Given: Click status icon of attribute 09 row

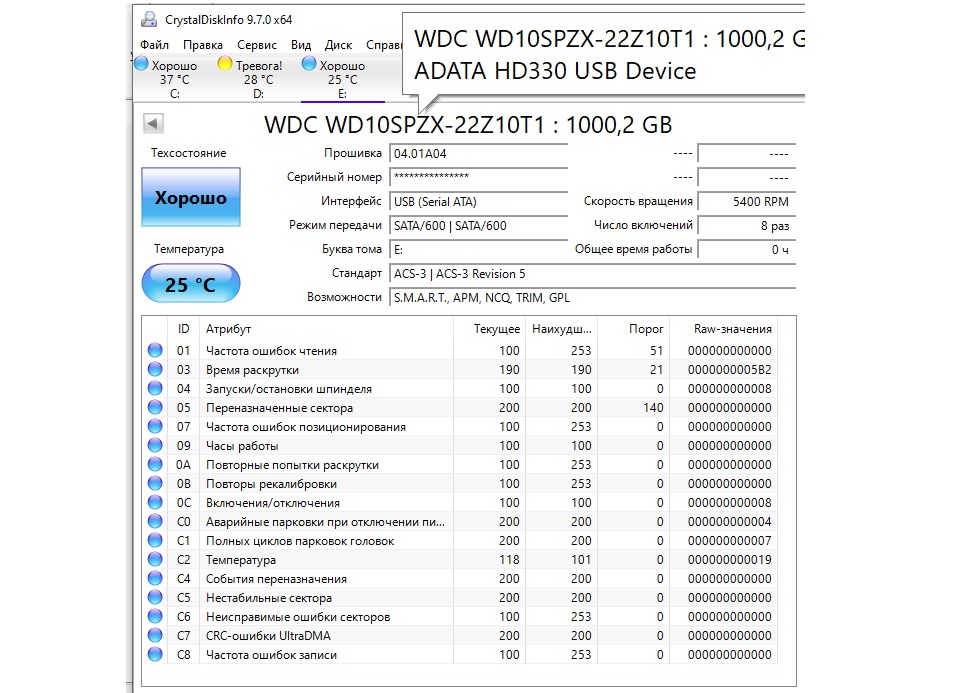Looking at the screenshot, I should click(x=155, y=445).
